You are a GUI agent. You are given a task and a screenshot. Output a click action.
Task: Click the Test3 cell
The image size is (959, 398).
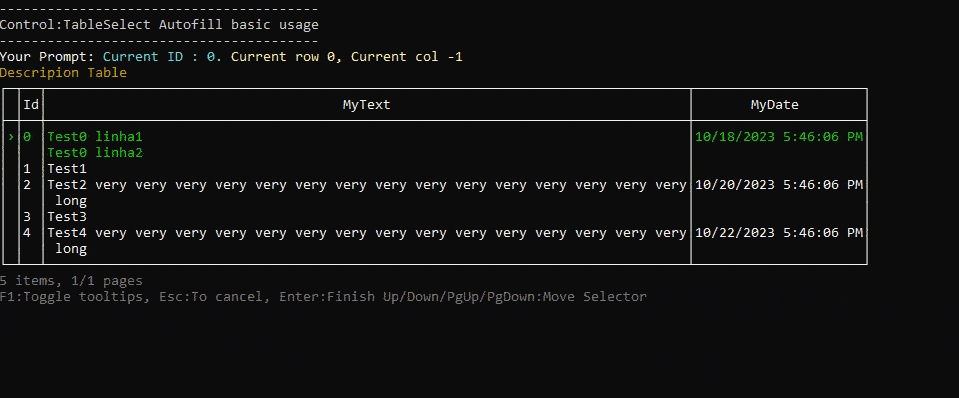tap(67, 216)
